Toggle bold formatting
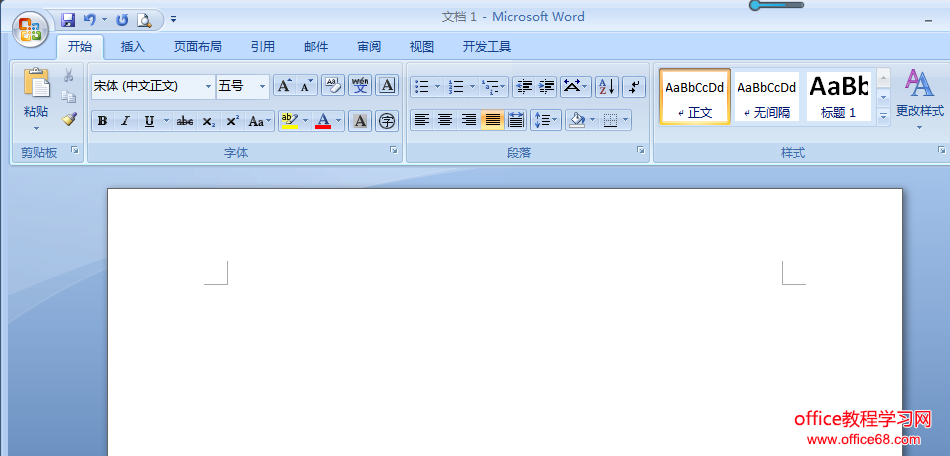 [x=102, y=121]
